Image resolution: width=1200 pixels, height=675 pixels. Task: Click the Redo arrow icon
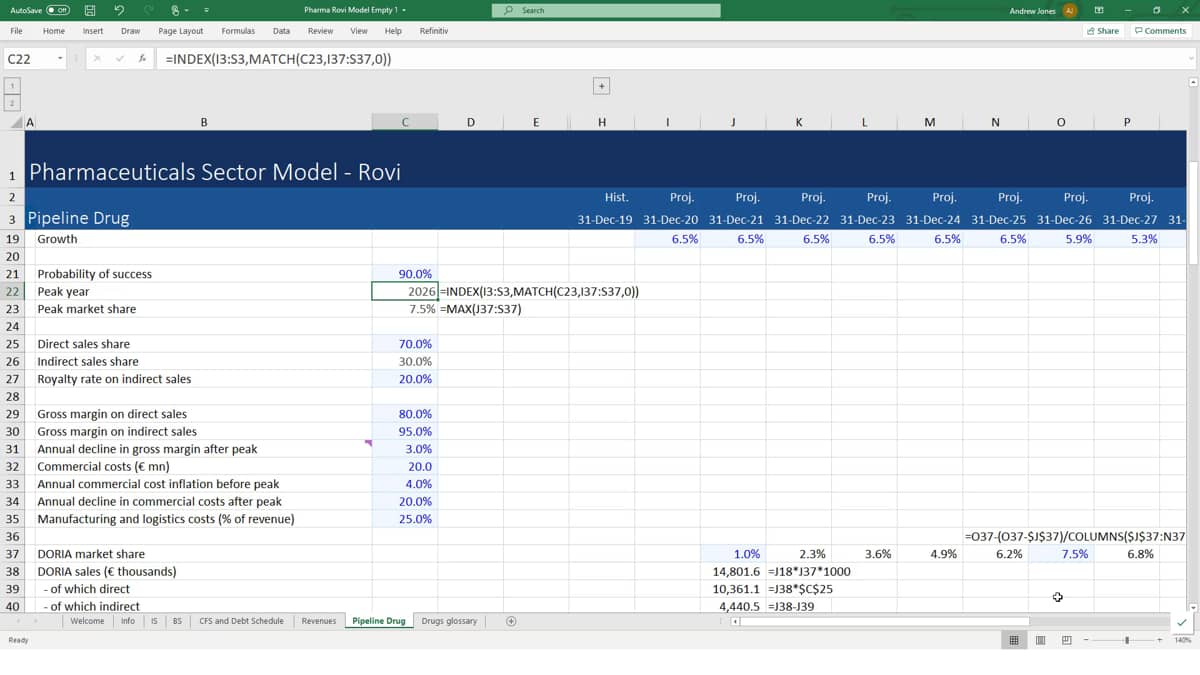click(x=150, y=10)
